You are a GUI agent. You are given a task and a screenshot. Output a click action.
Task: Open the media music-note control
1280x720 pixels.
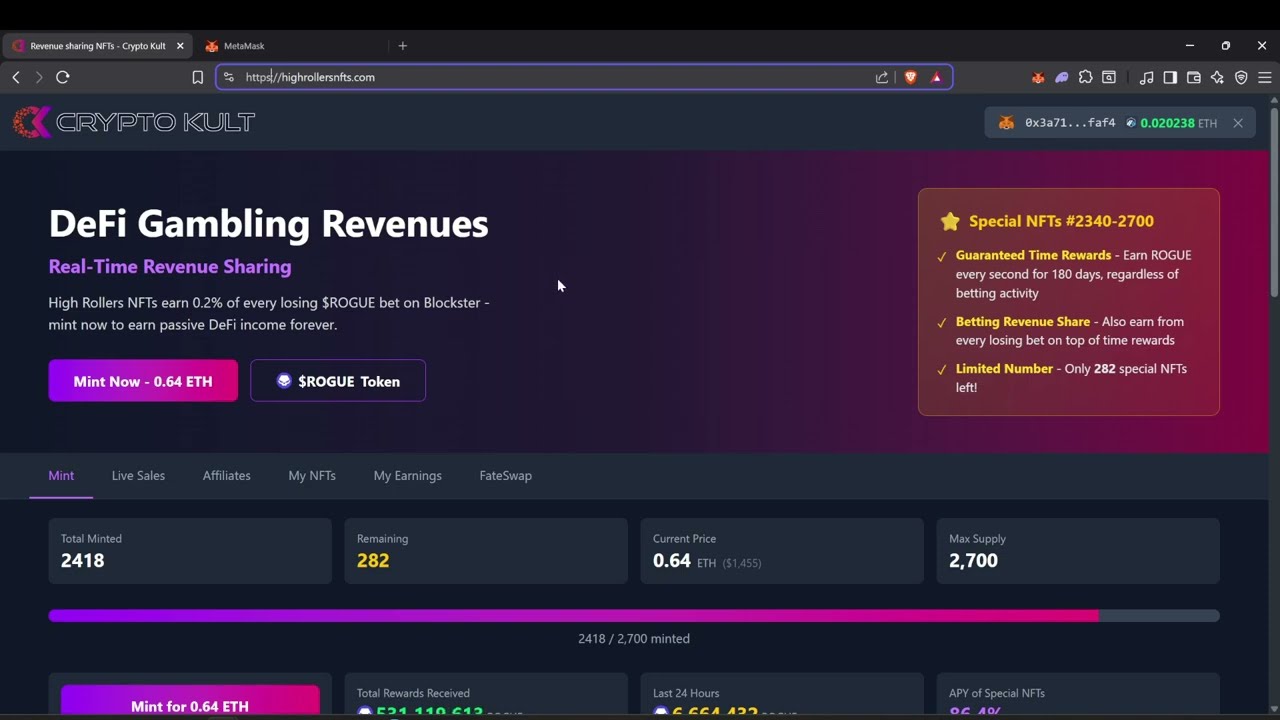coord(1147,77)
